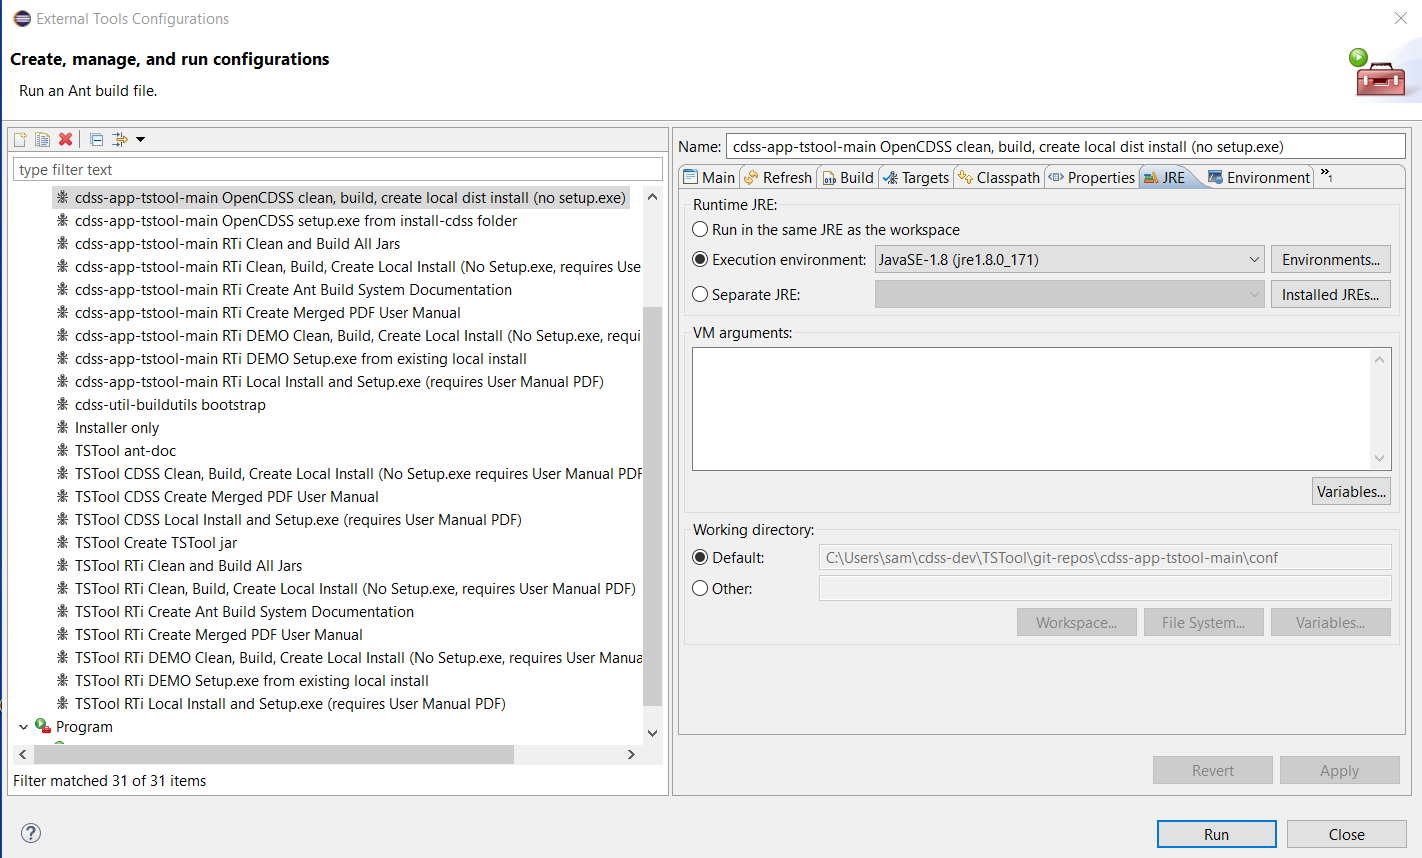Screen dimensions: 1422x858
Task: Collapse all configurations in the tree
Action: click(x=96, y=139)
